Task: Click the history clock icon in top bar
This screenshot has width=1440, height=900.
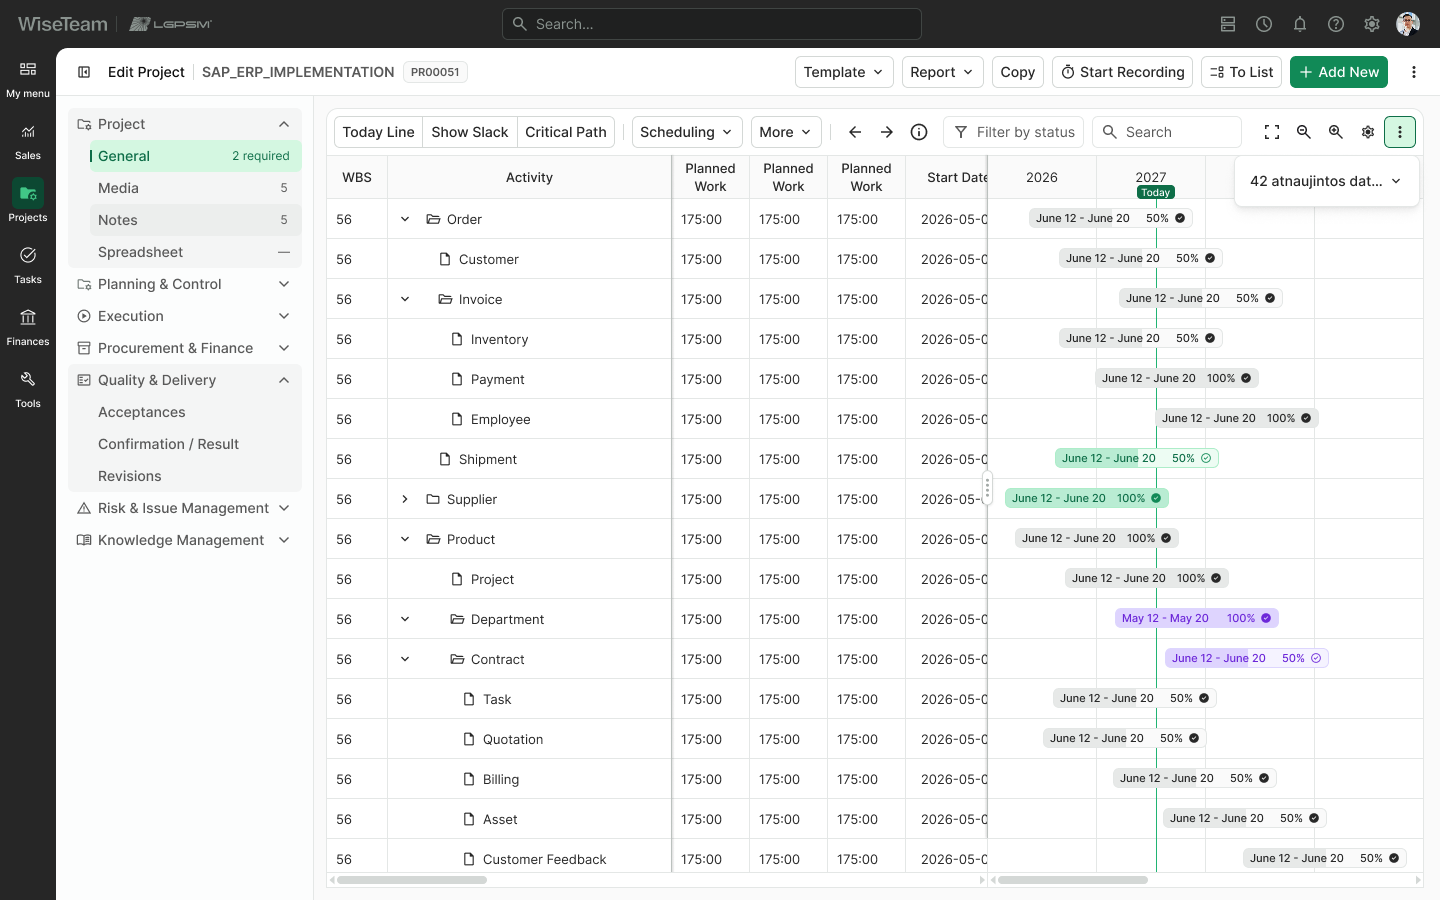Action: tap(1264, 24)
